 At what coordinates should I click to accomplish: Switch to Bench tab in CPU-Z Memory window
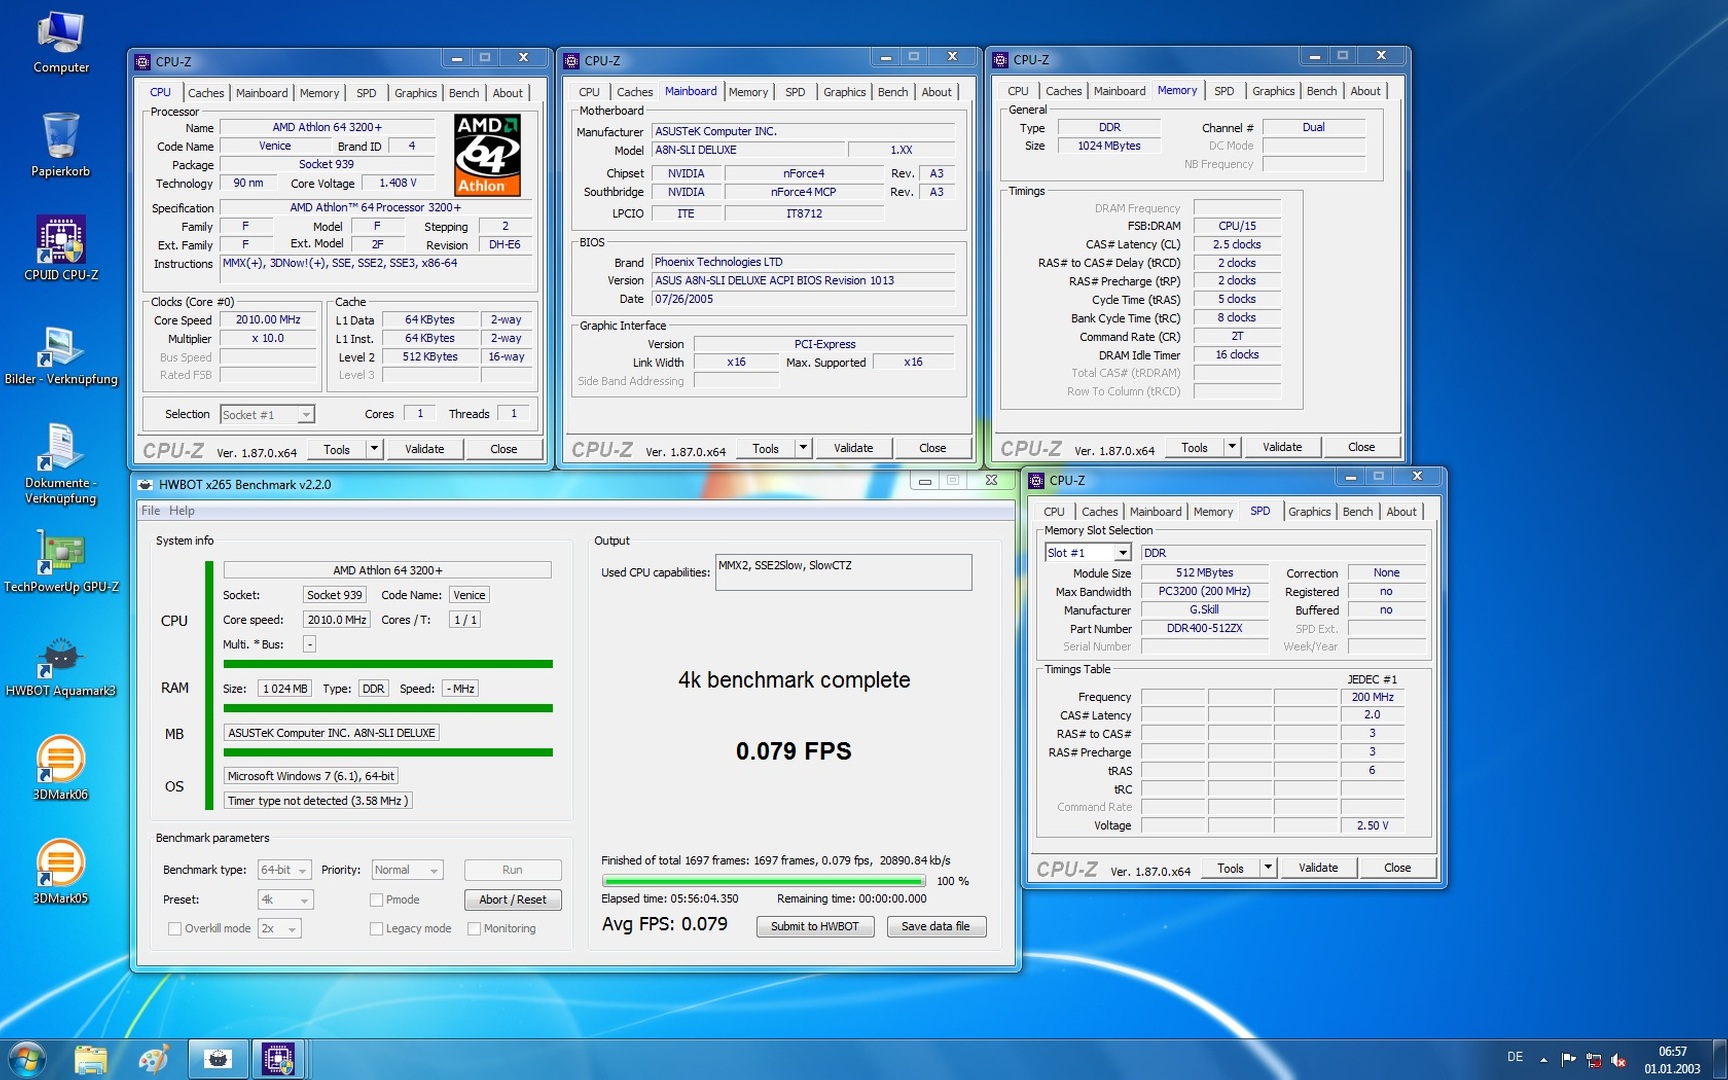[1321, 91]
